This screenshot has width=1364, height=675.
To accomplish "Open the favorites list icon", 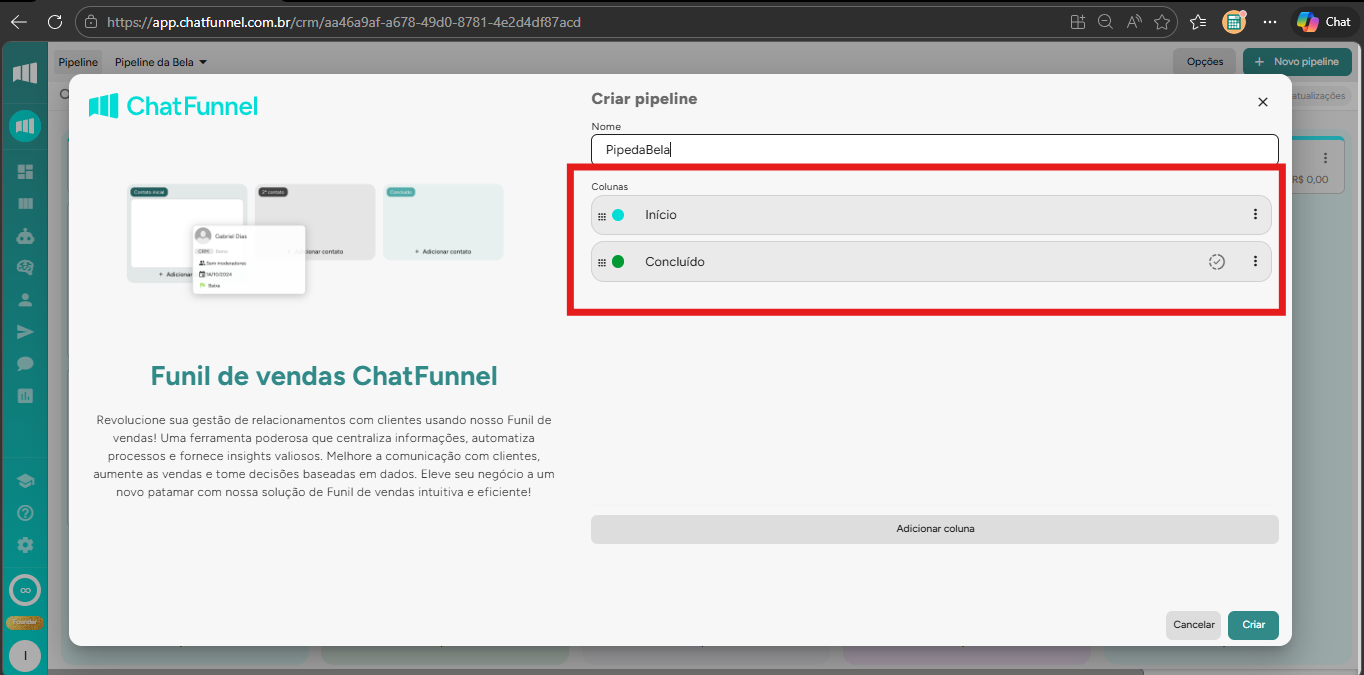I will [1198, 21].
